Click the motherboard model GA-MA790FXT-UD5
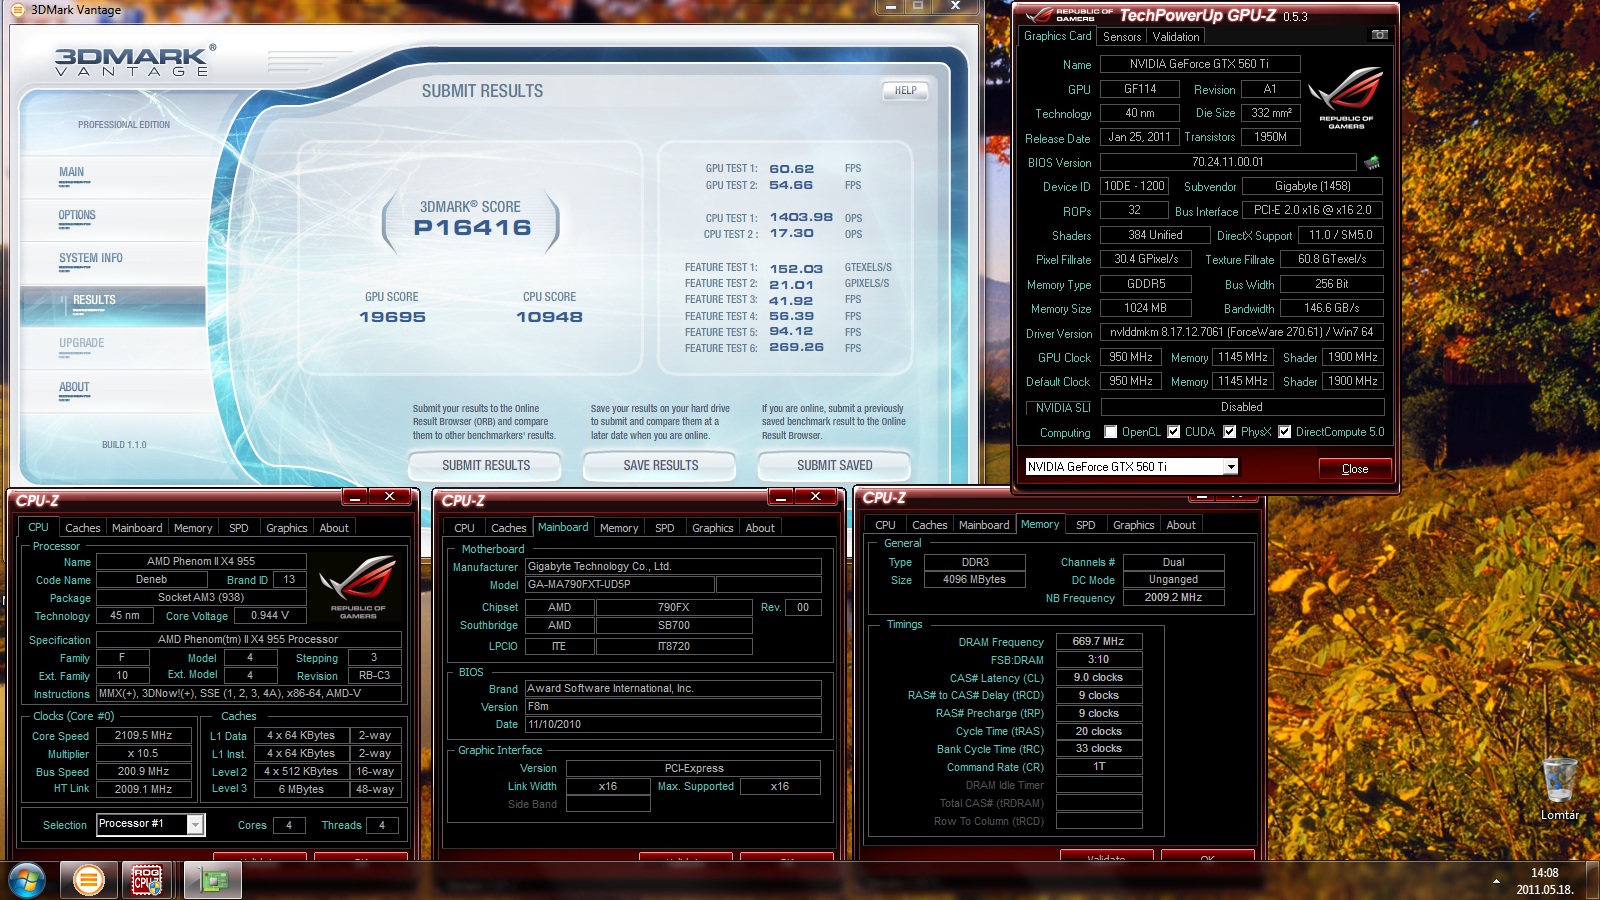1600x900 pixels. click(620, 585)
